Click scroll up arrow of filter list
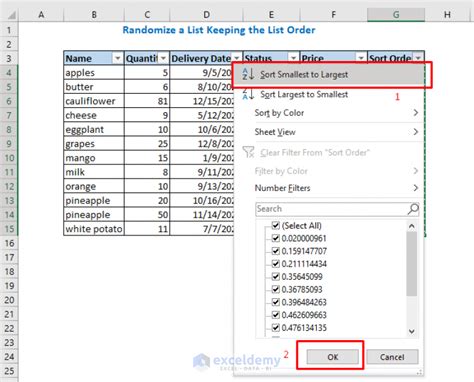The height and width of the screenshot is (382, 474). [412, 226]
